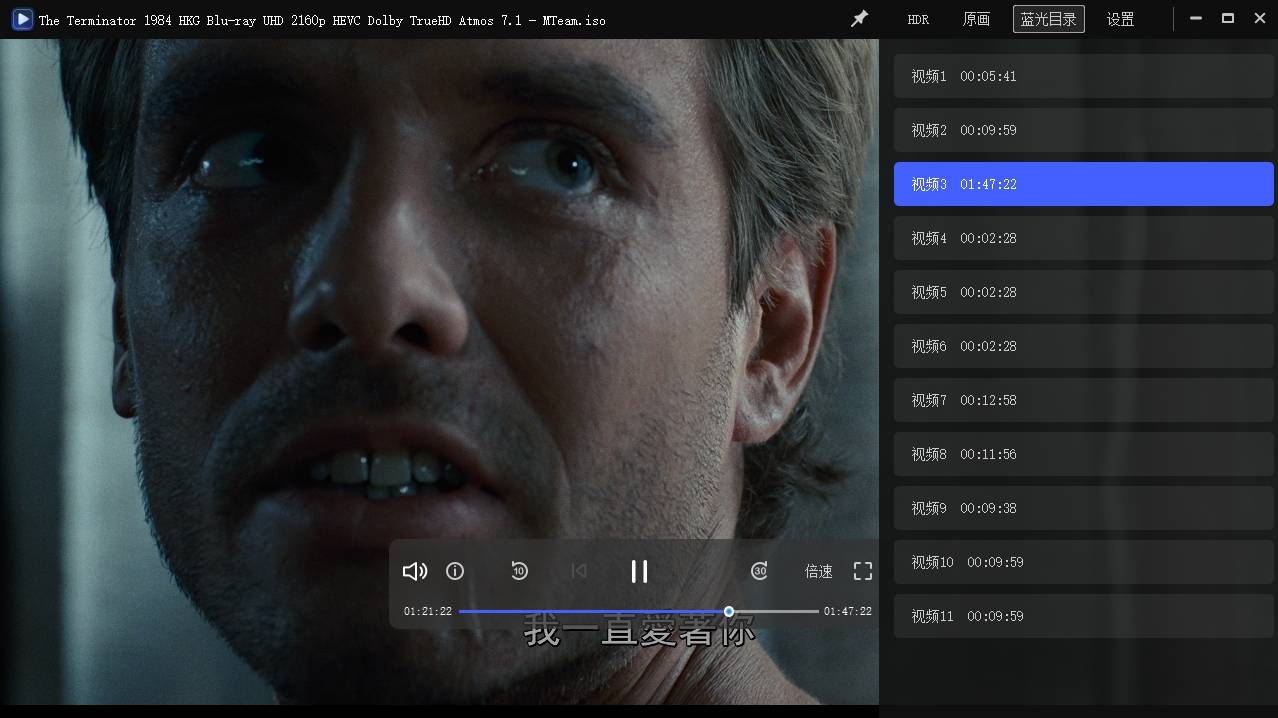Rewind 10 seconds

point(519,571)
